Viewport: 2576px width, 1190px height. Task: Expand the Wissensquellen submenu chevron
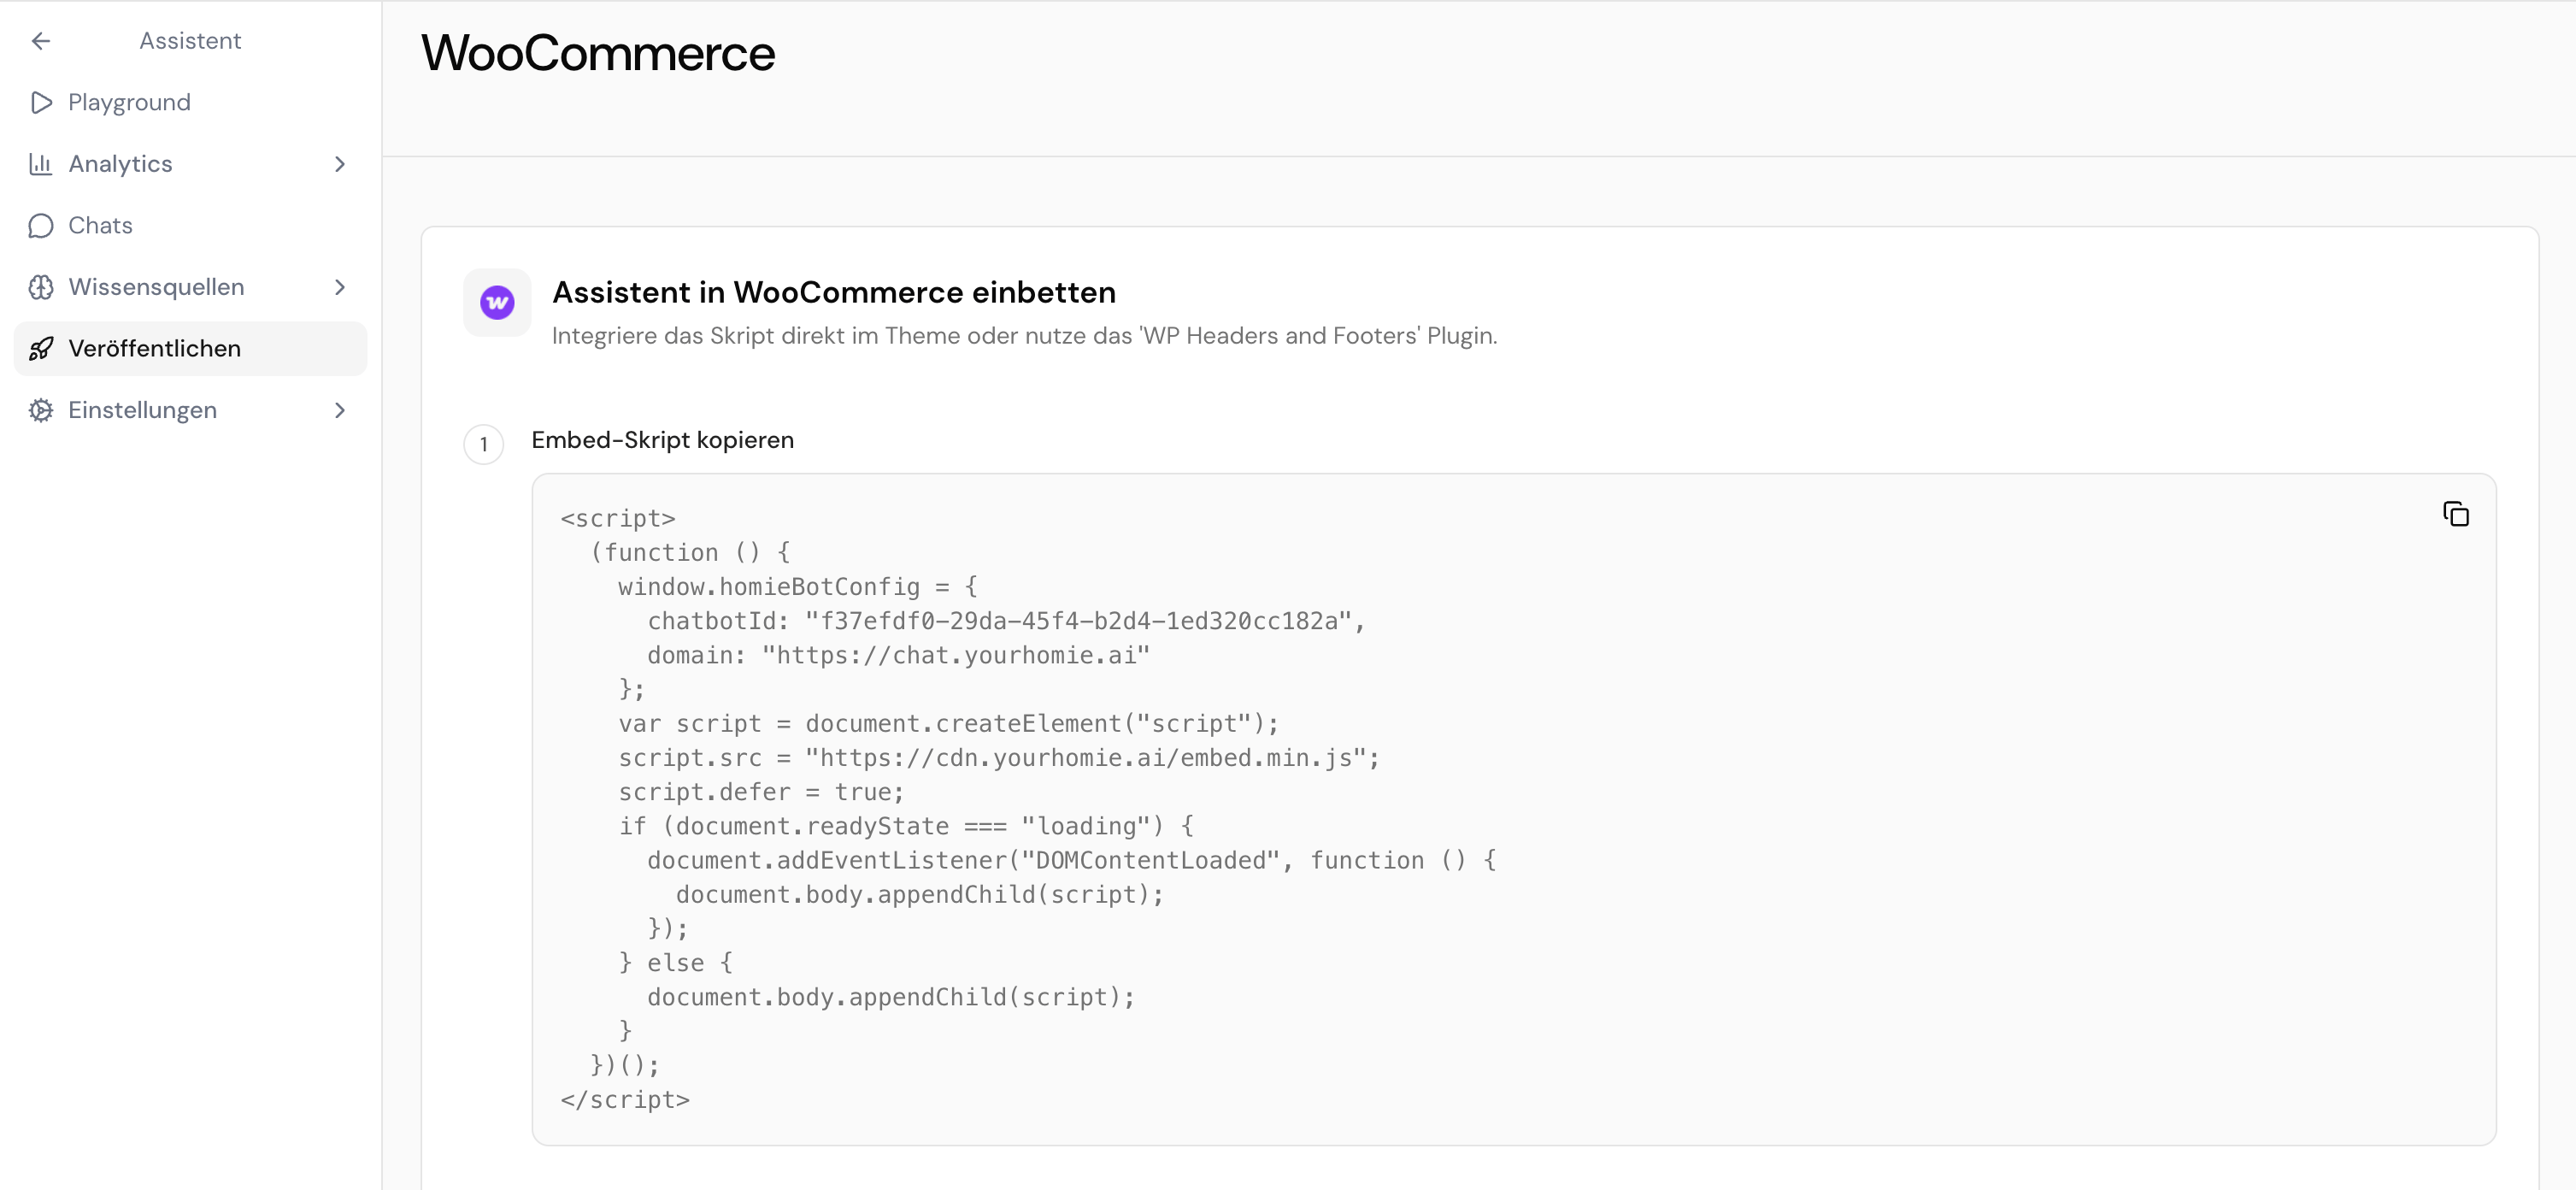[340, 287]
